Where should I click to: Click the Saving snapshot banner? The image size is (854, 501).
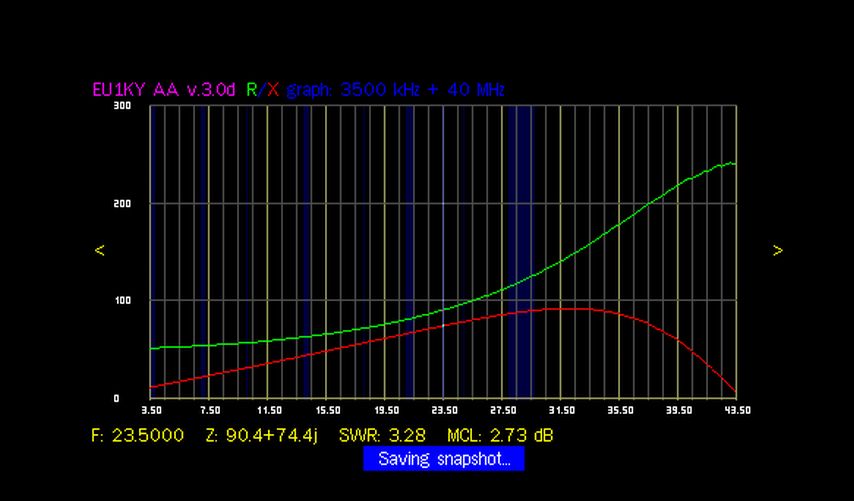[443, 459]
